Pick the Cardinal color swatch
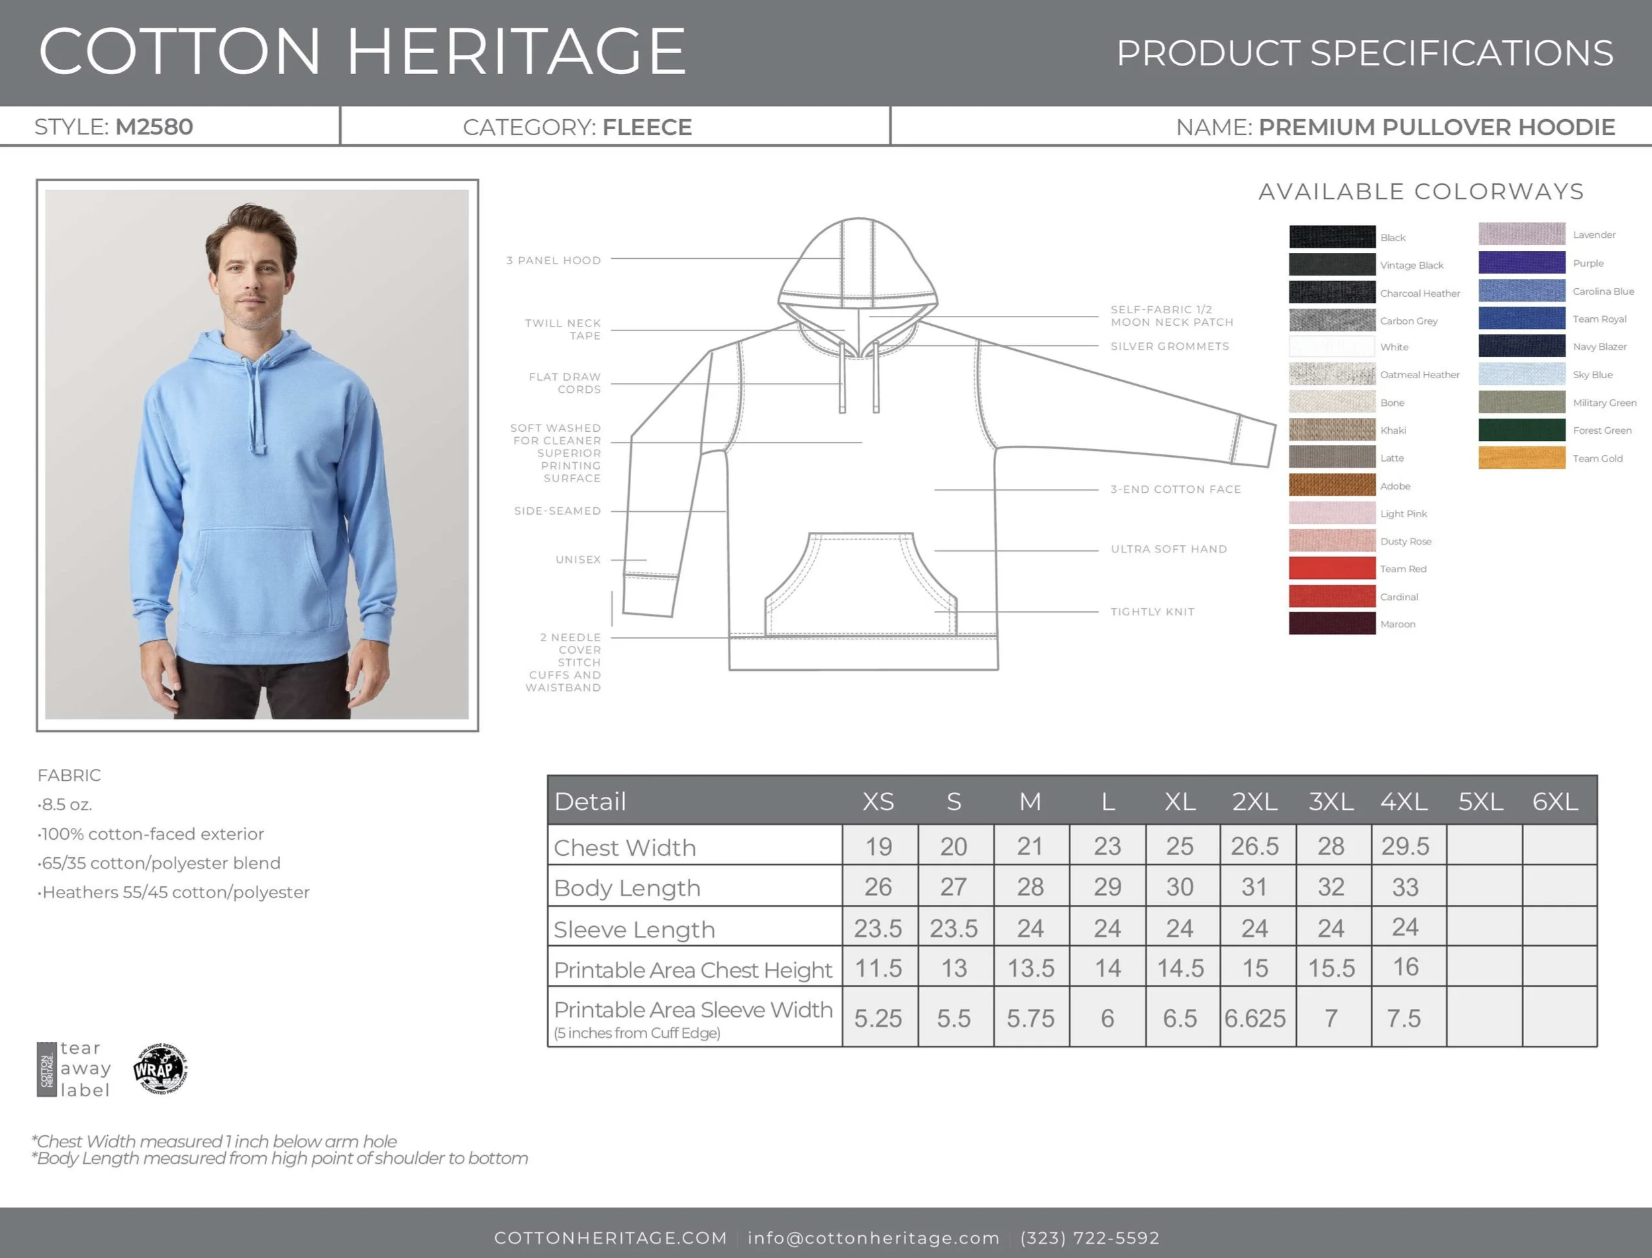Image resolution: width=1652 pixels, height=1258 pixels. 1332,597
